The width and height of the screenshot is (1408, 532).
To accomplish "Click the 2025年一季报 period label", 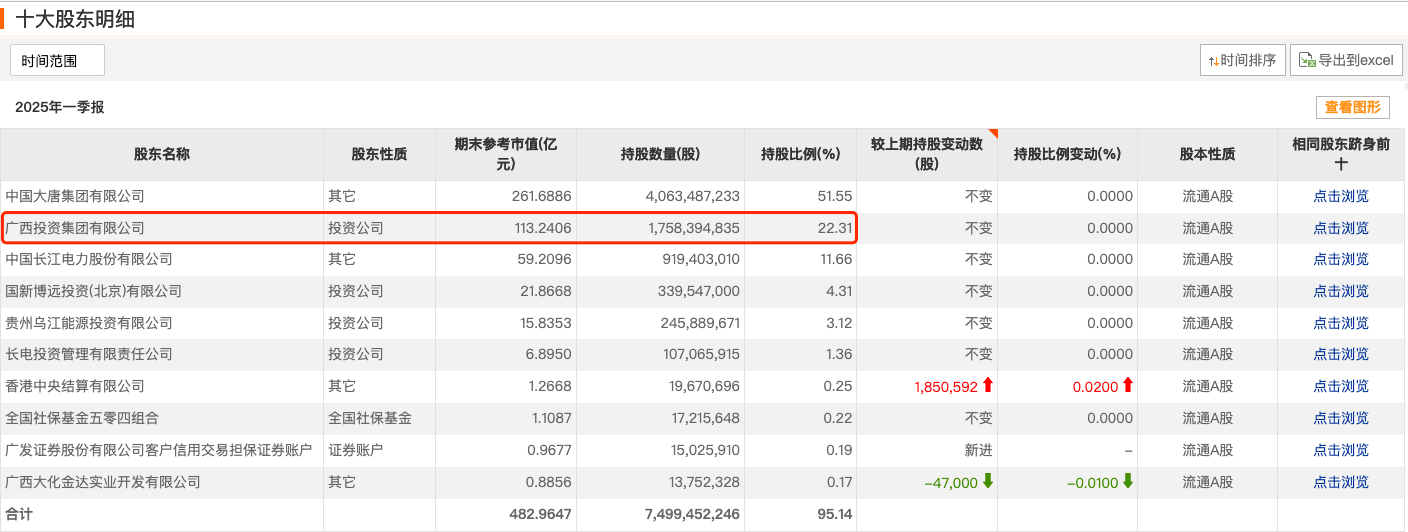I will [60, 107].
